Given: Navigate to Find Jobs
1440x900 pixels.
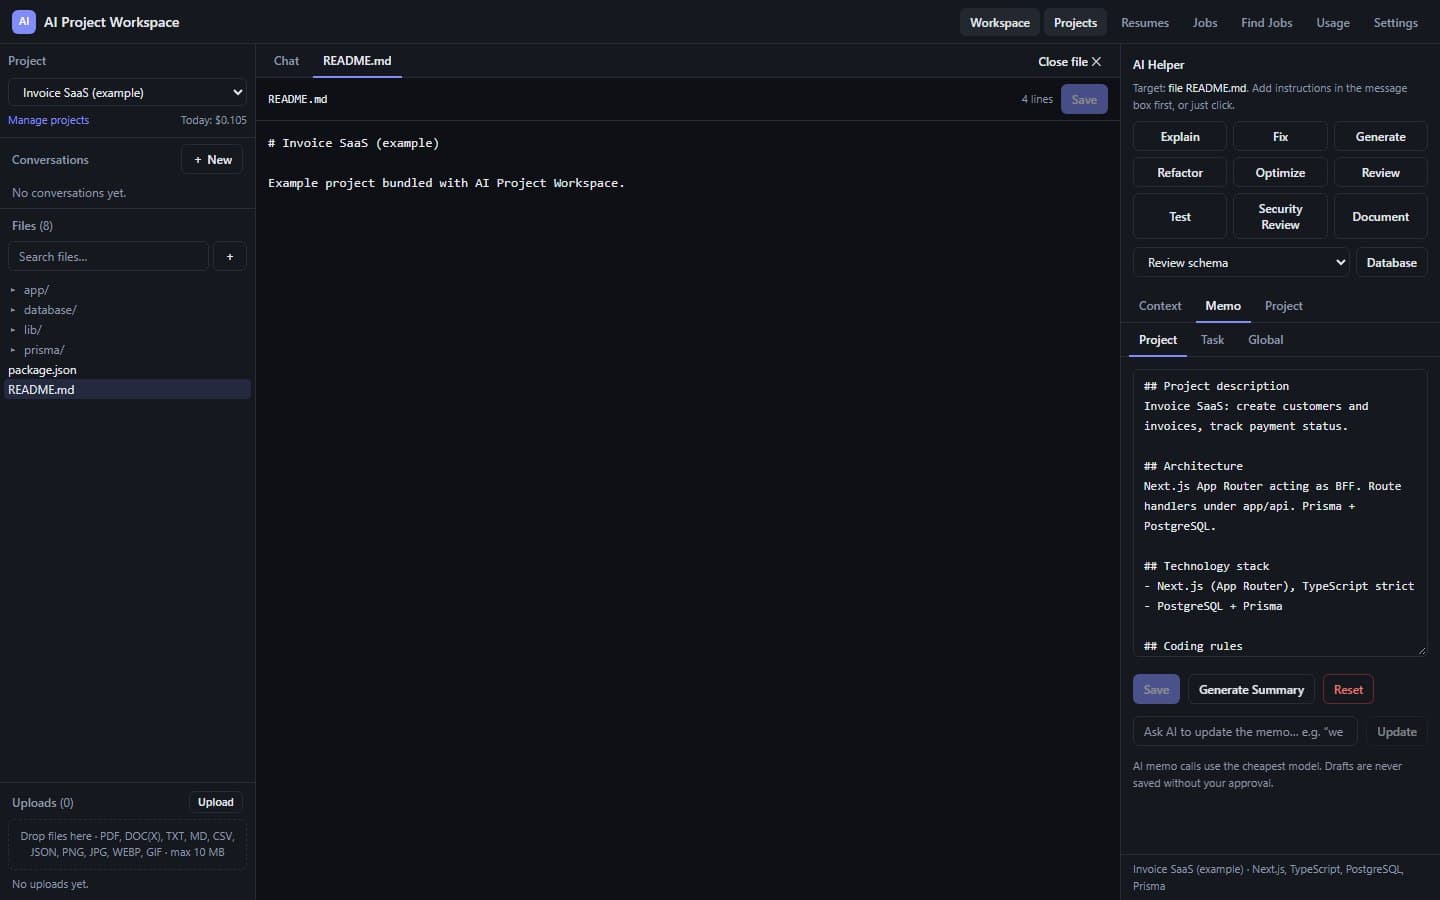Looking at the screenshot, I should click(x=1266, y=23).
